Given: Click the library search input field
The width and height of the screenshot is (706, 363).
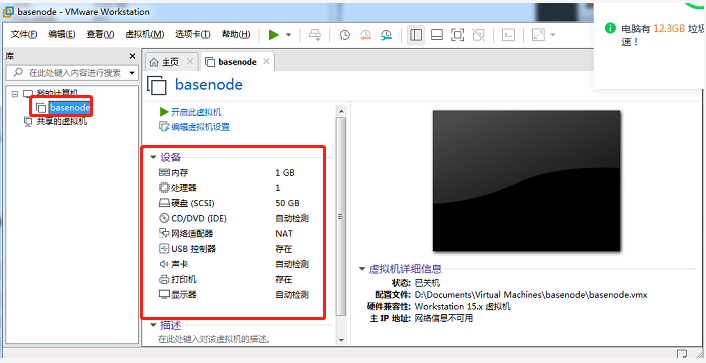Looking at the screenshot, I should tap(68, 73).
